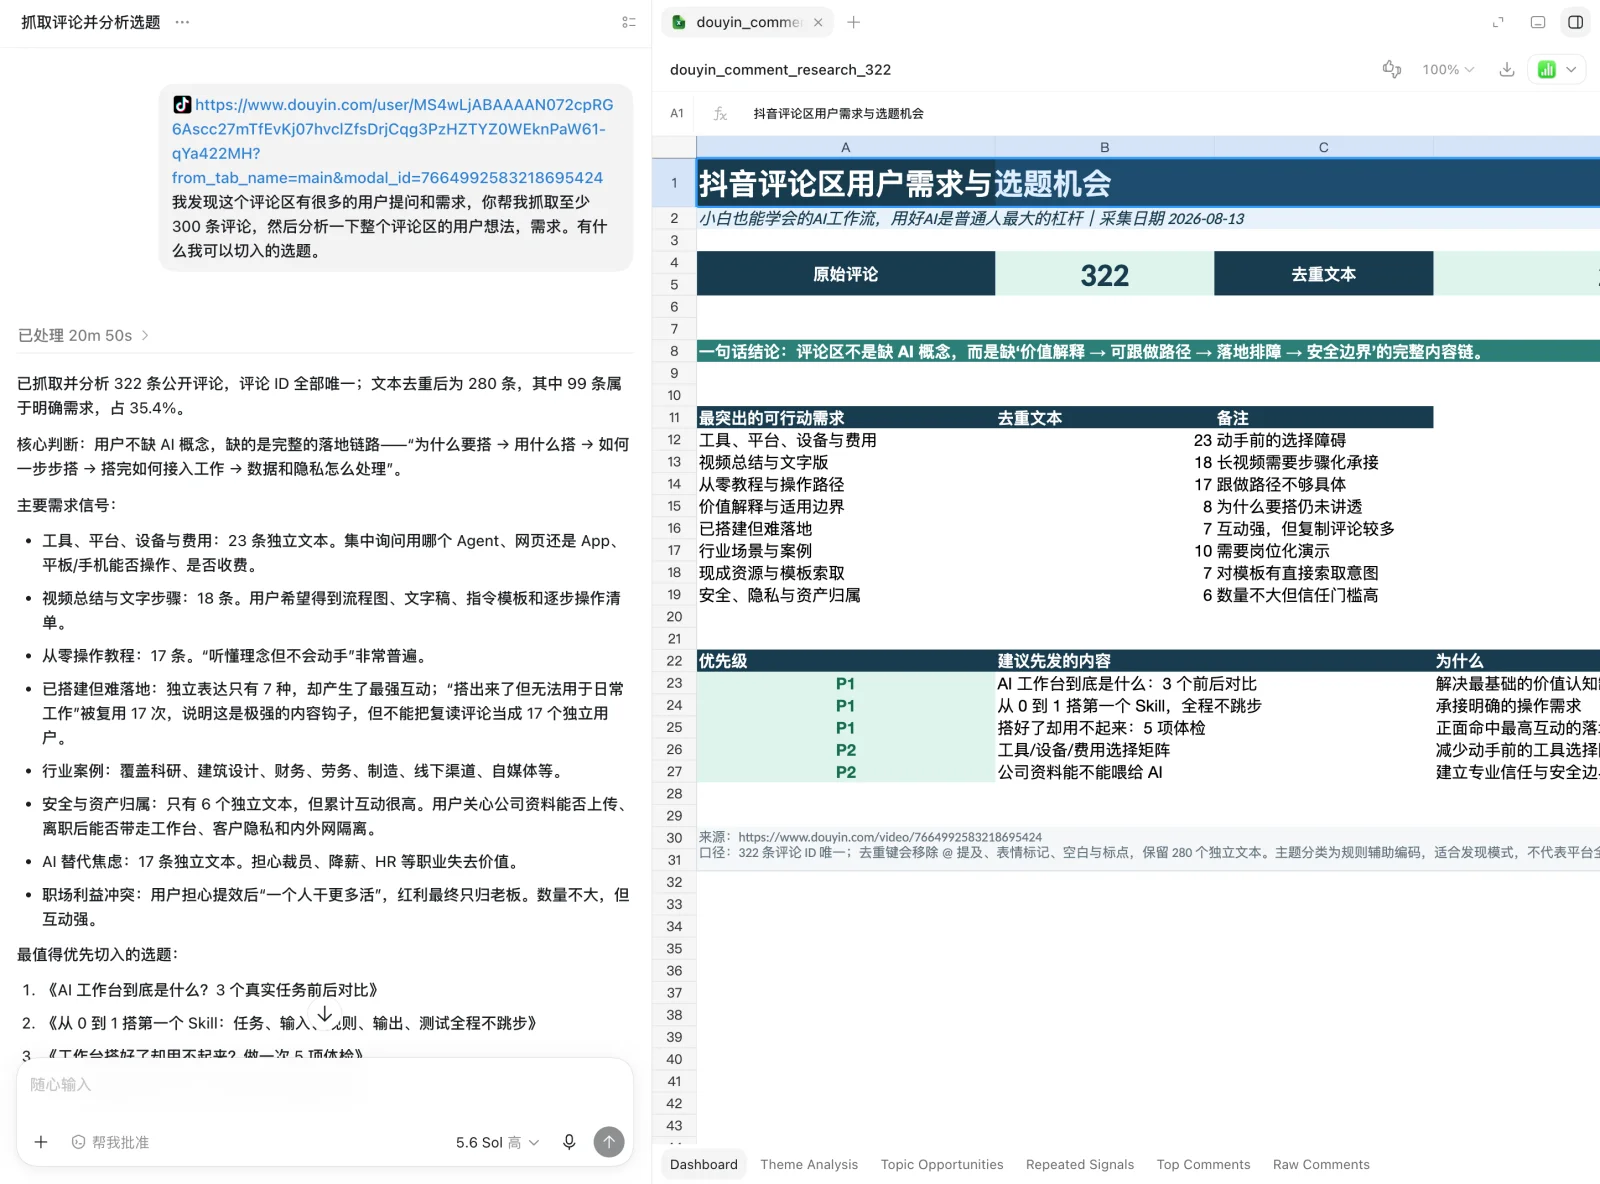This screenshot has height=1184, width=1600.
Task: Toggle the bottom panel layout icon
Action: 1538,22
